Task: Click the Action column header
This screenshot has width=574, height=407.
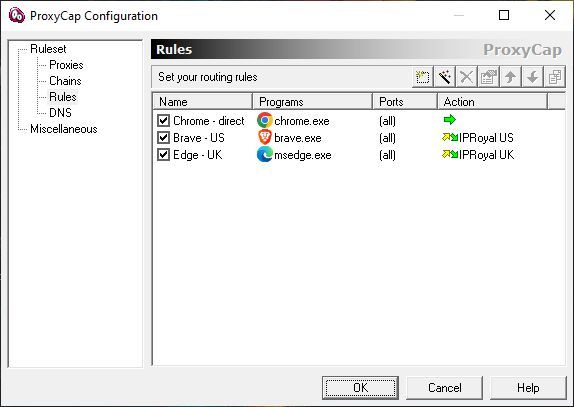Action: click(x=492, y=101)
